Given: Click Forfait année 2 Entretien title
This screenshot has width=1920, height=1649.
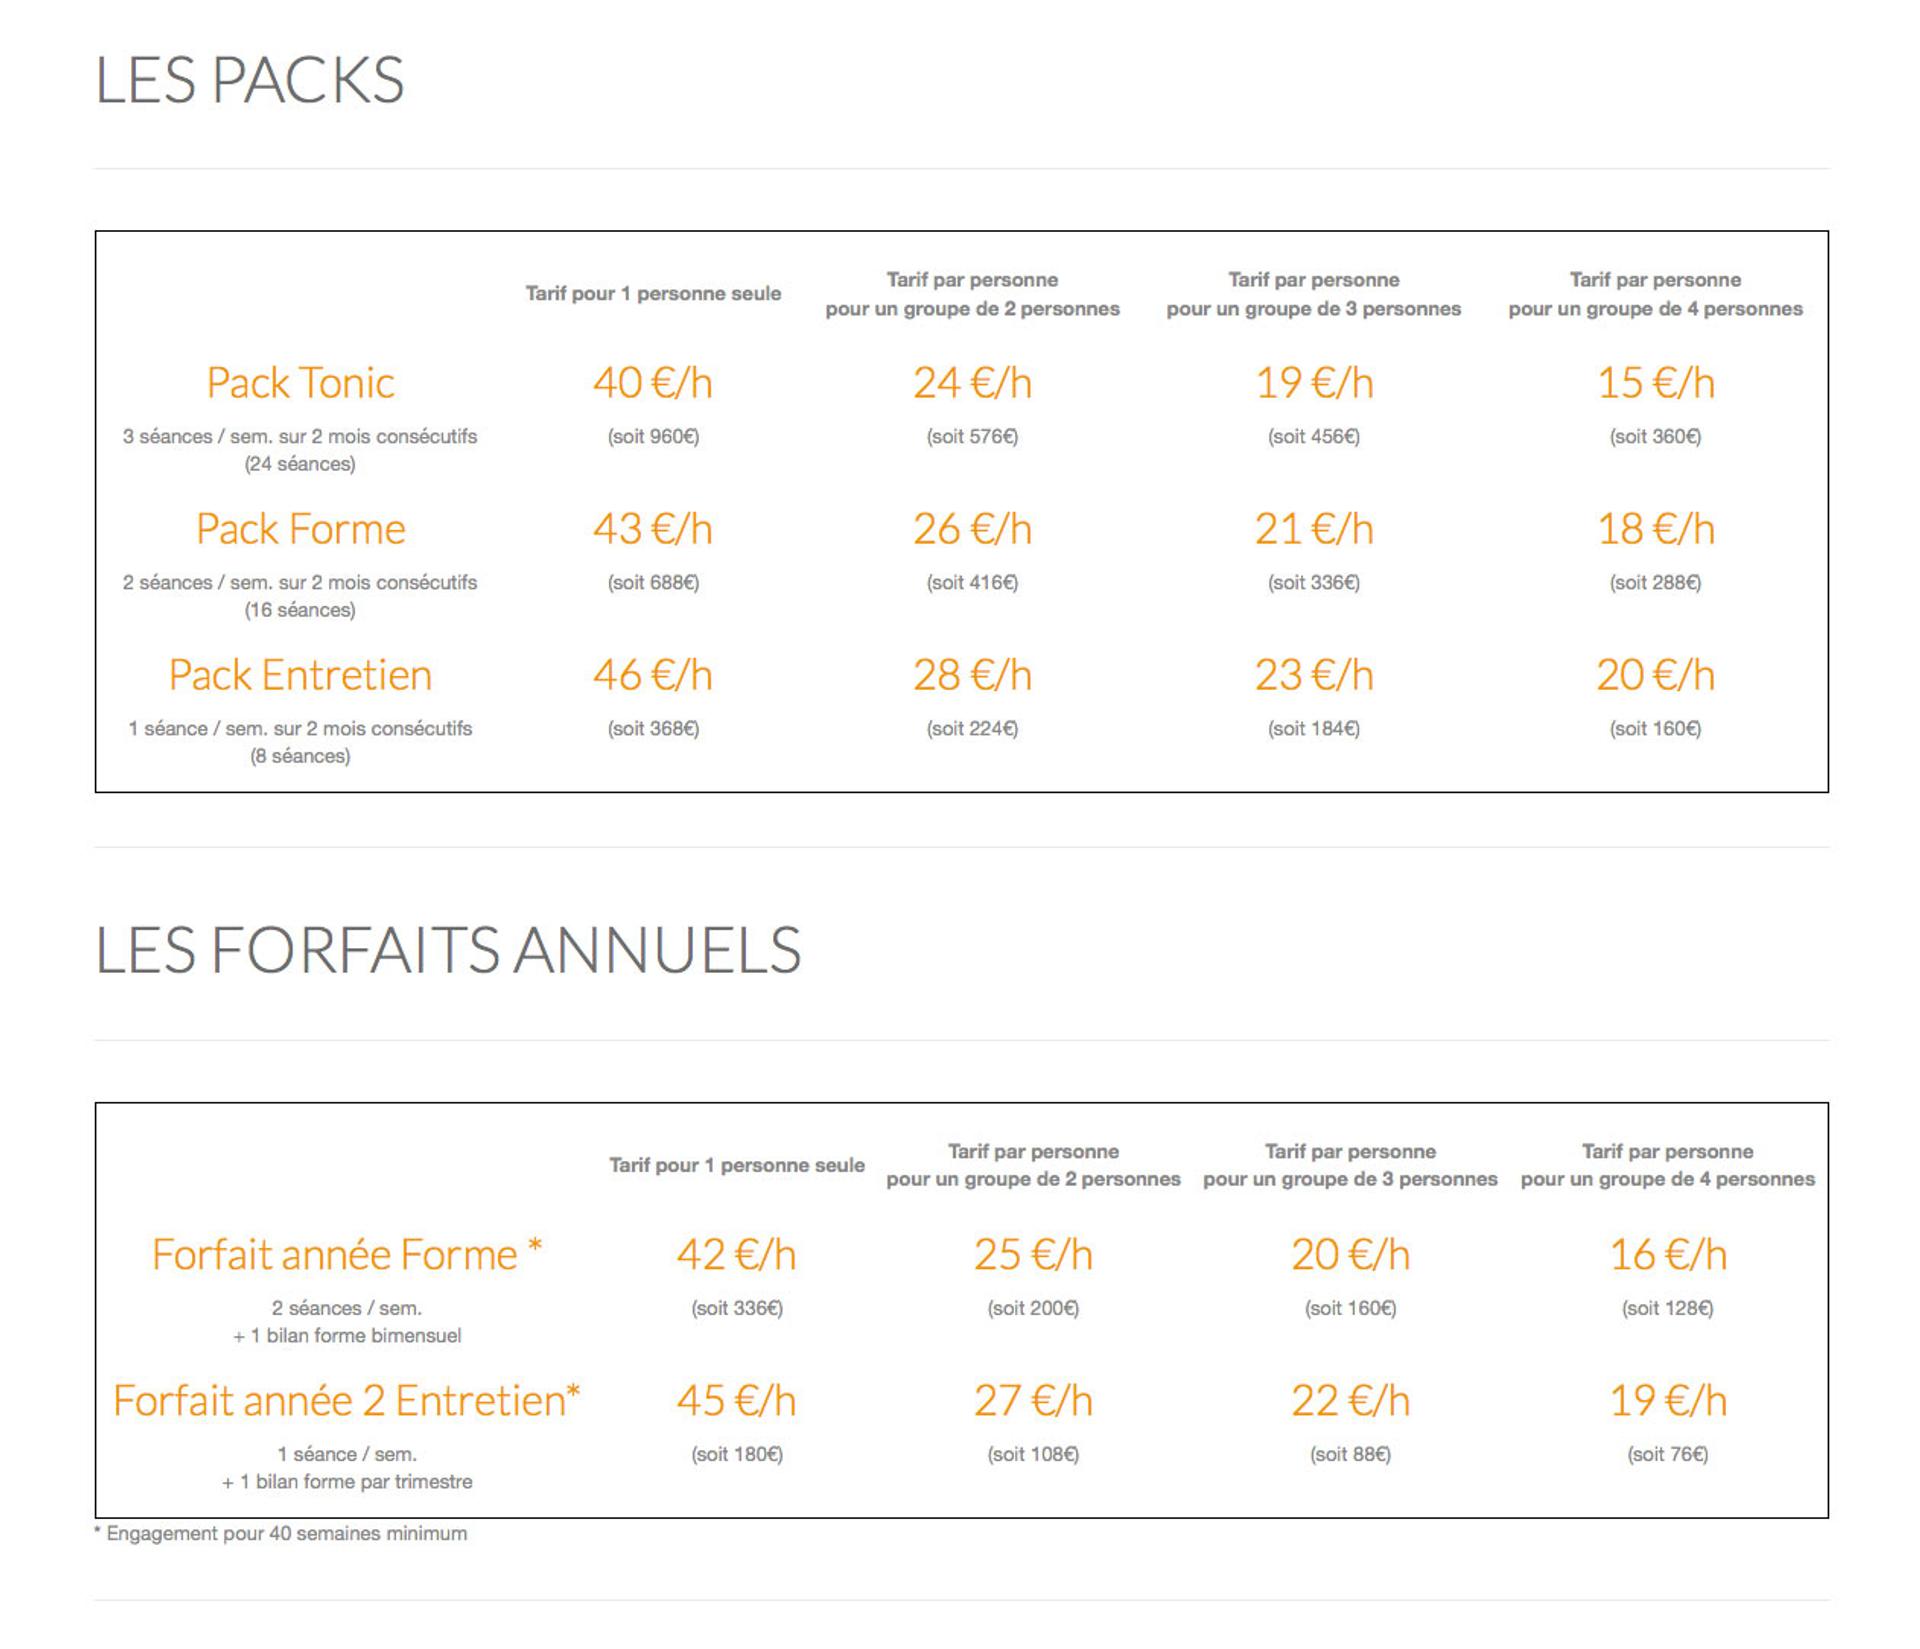Looking at the screenshot, I should click(x=347, y=1401).
